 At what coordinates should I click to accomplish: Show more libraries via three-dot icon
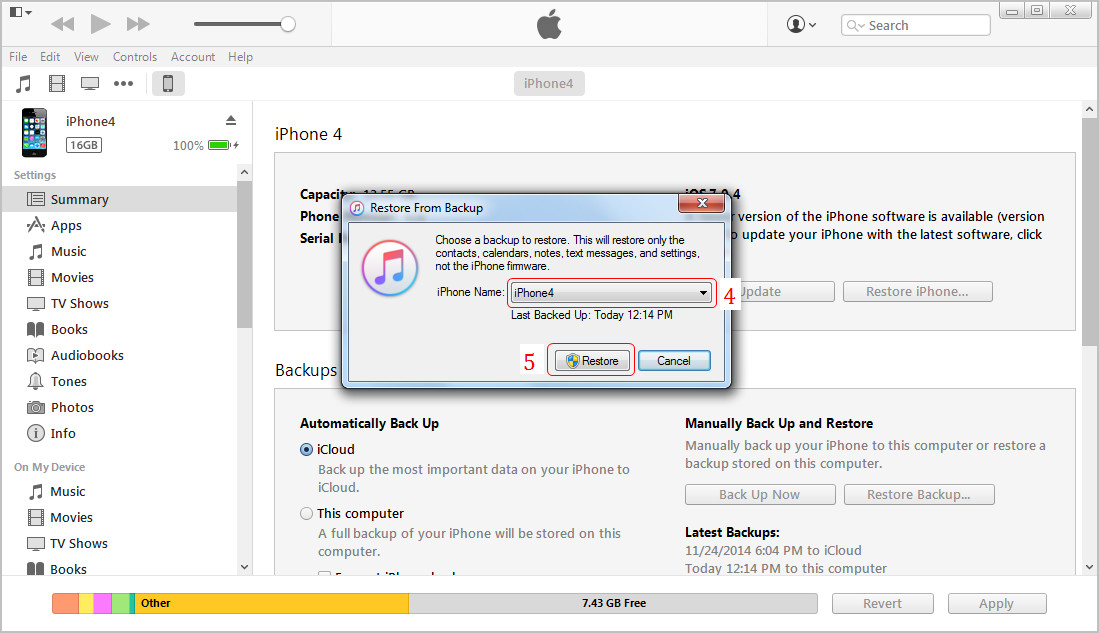coord(123,84)
